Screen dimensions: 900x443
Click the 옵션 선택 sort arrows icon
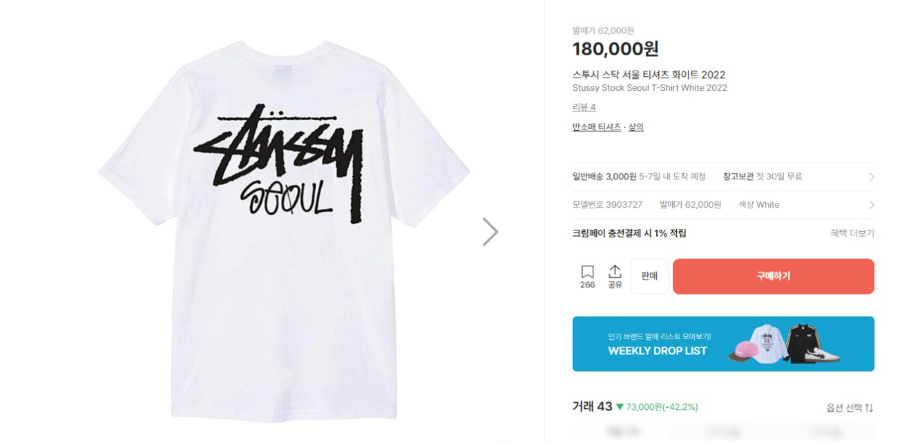[870, 408]
